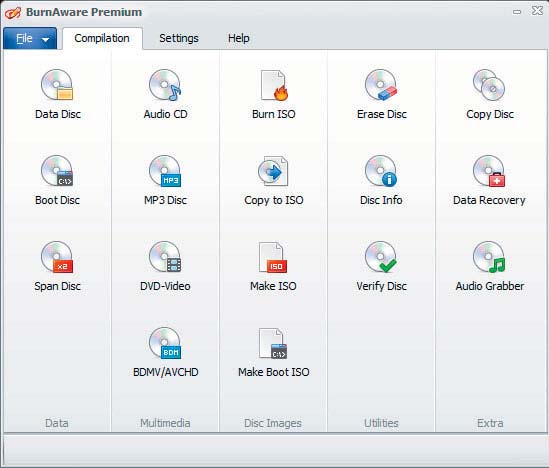Select Make Boot ISO
The height and width of the screenshot is (468, 549).
273,353
